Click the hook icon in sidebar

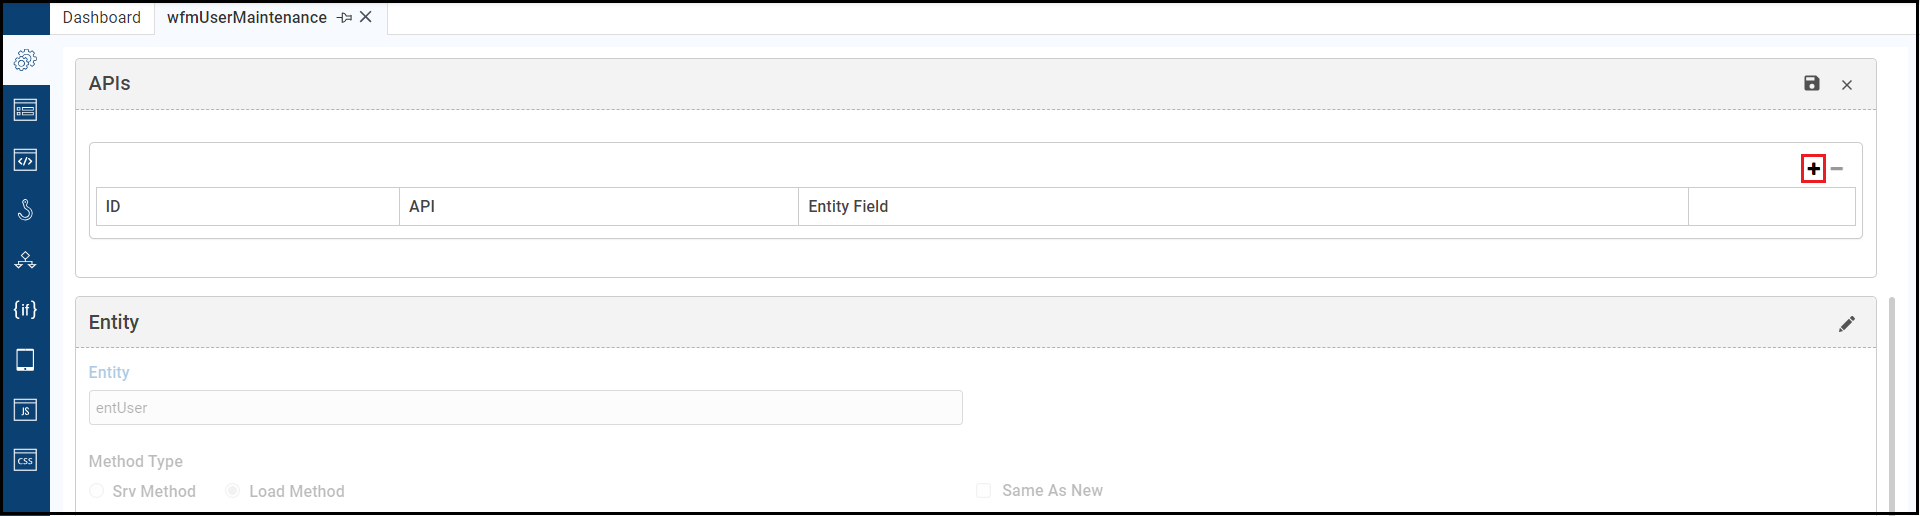[x=25, y=210]
